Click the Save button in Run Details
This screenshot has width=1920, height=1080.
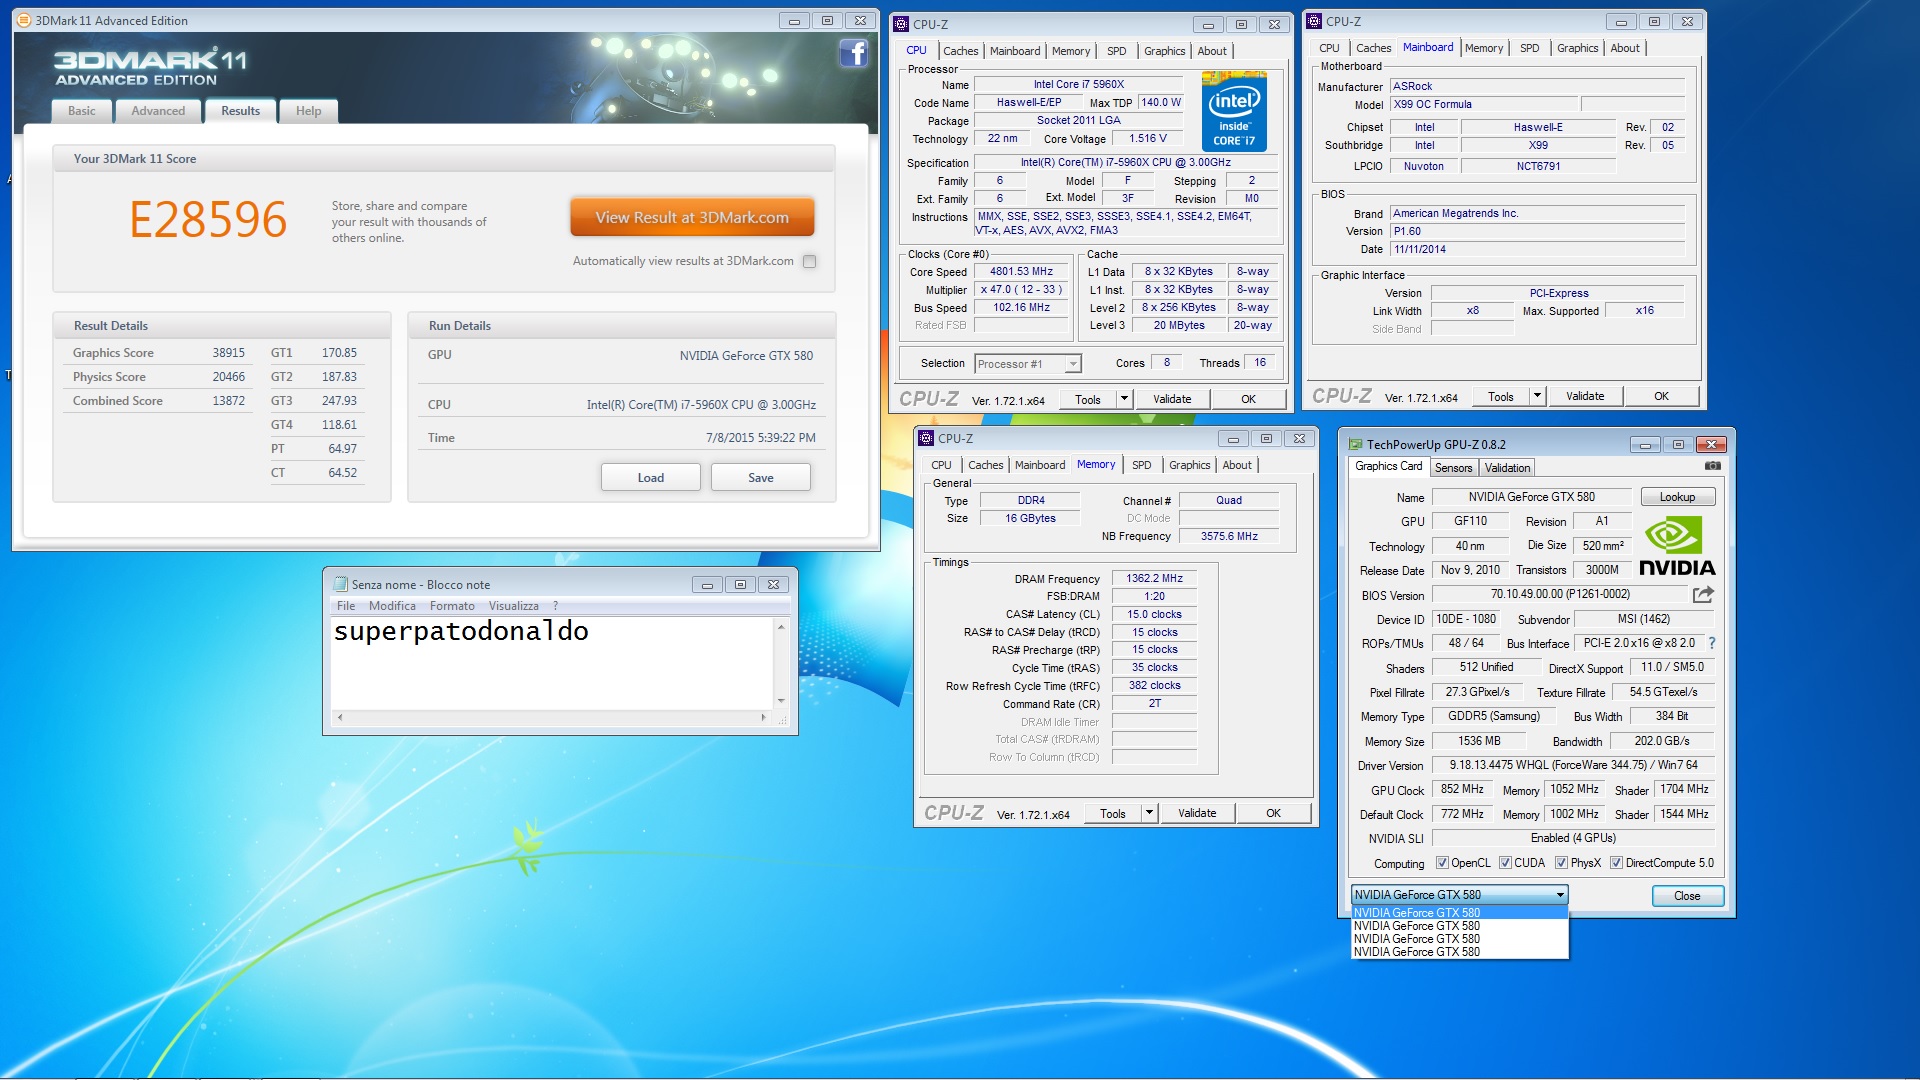point(760,478)
